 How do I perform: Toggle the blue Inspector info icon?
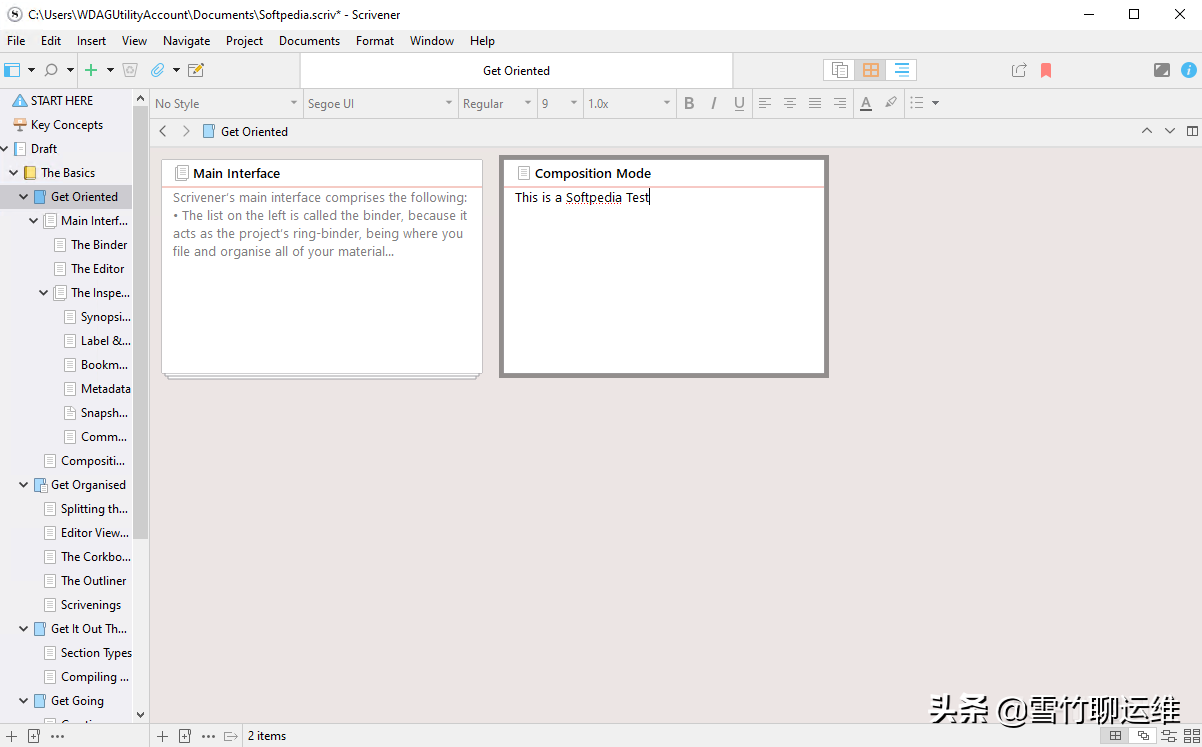[1189, 70]
